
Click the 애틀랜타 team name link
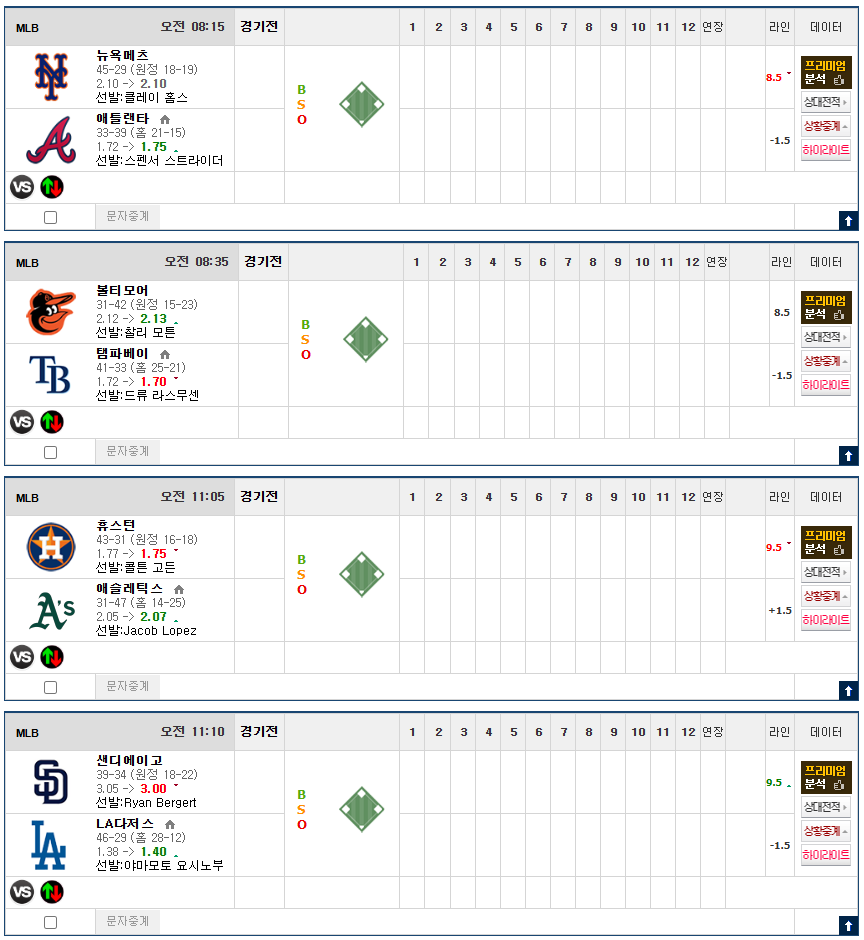(x=123, y=118)
